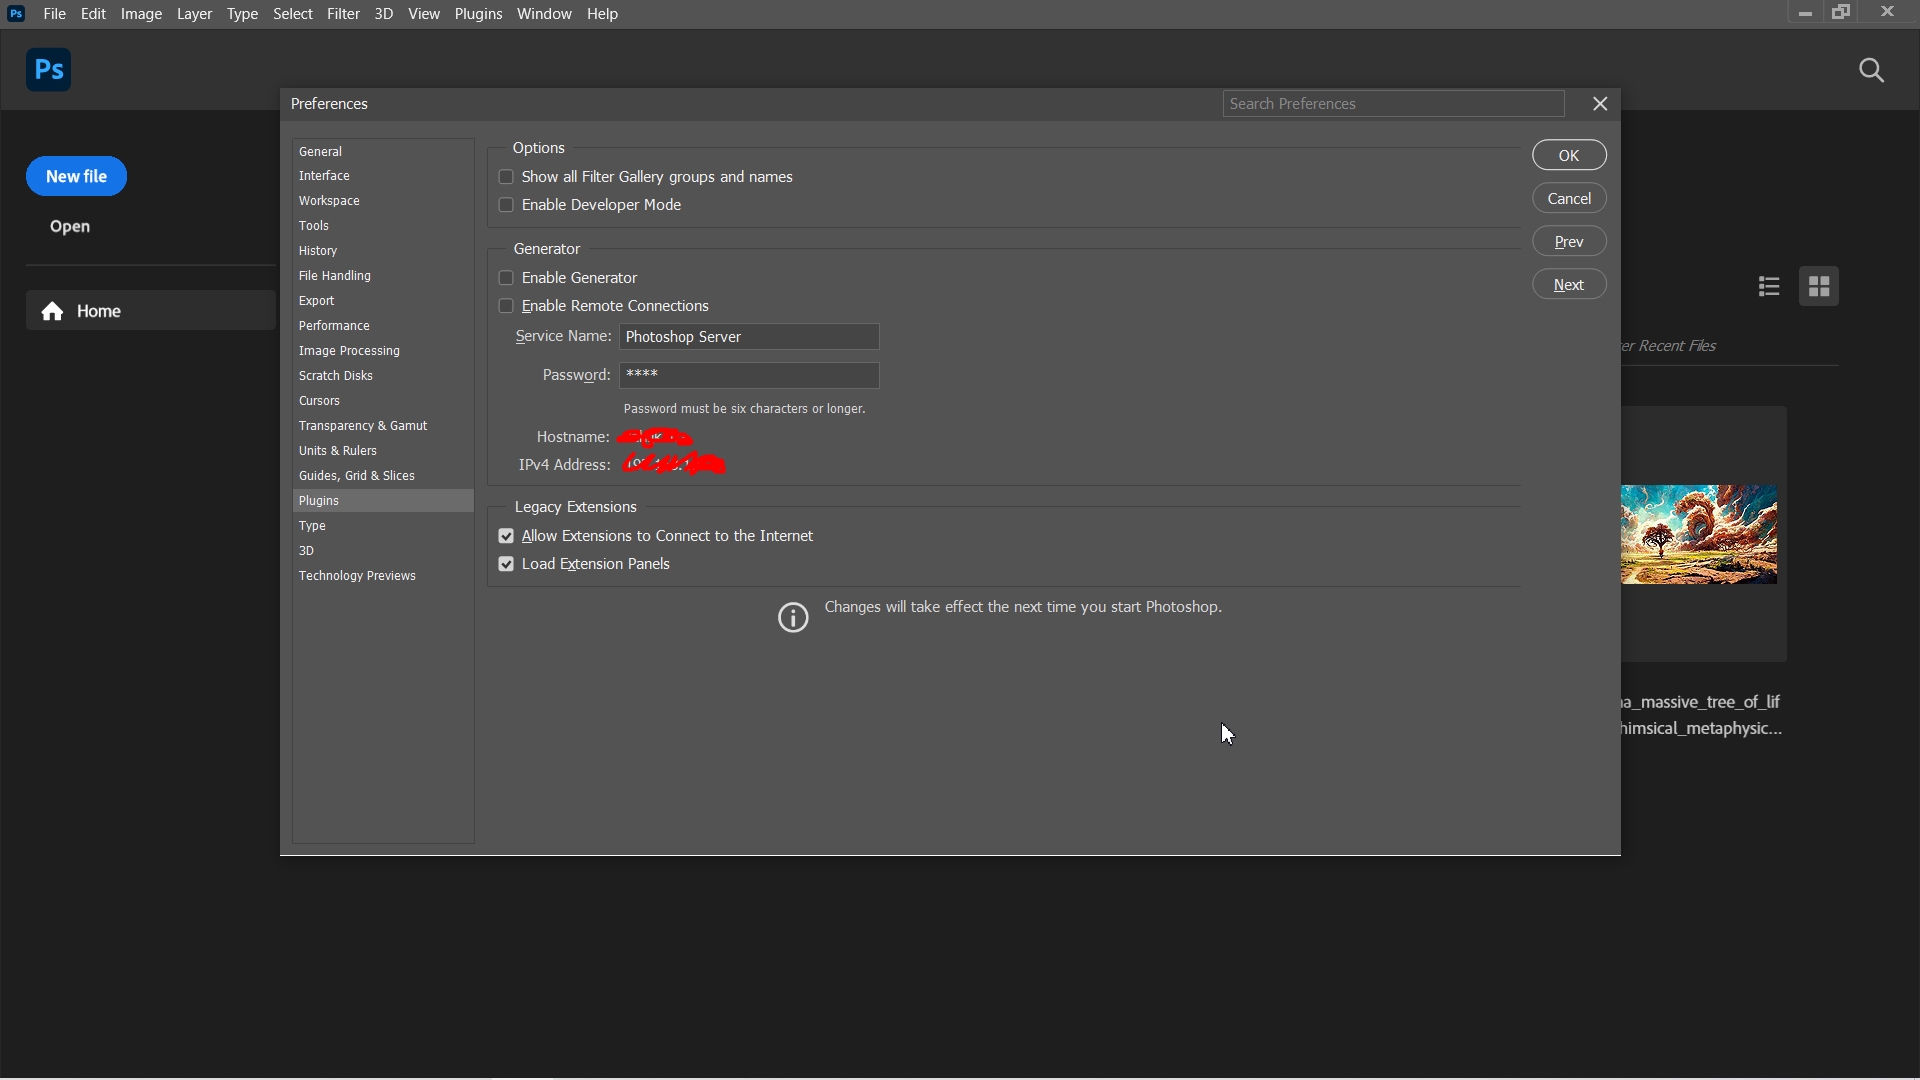Close the Preferences dialog with X
Viewport: 1920px width, 1080px height.
click(1600, 104)
